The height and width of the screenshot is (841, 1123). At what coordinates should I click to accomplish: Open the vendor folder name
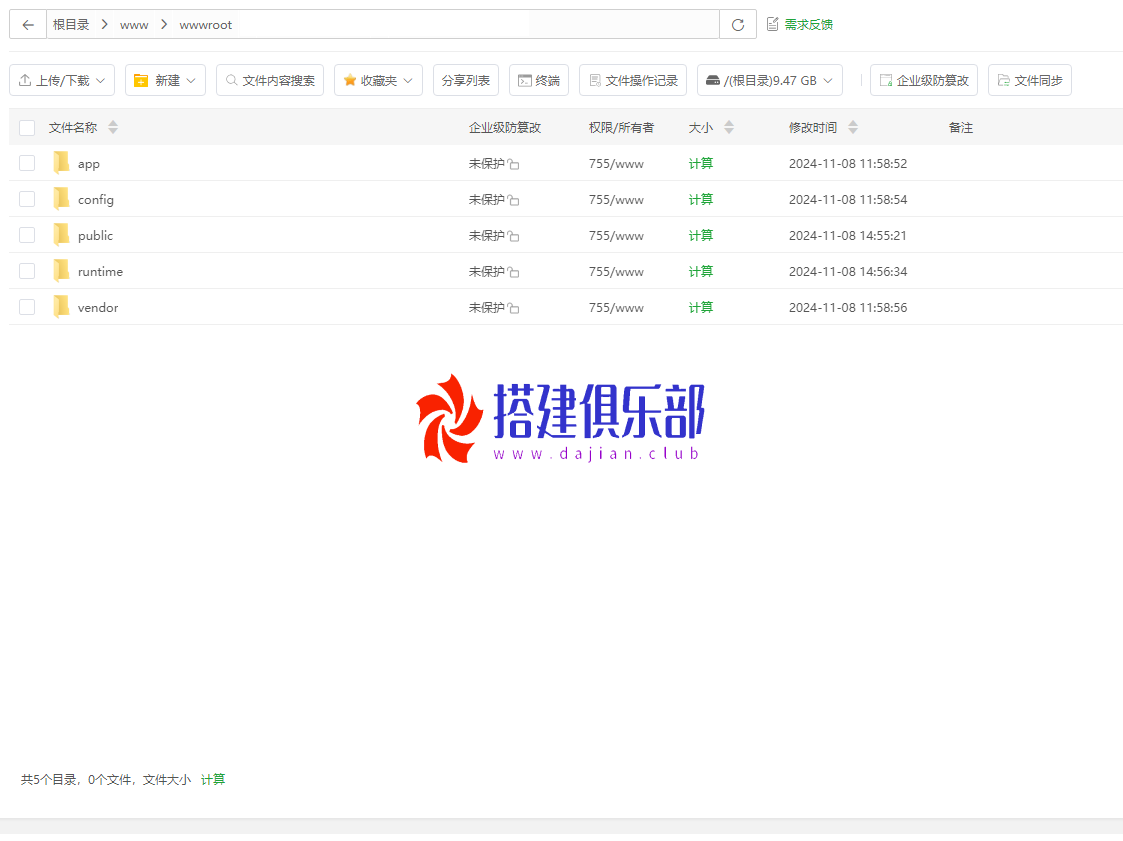point(98,307)
